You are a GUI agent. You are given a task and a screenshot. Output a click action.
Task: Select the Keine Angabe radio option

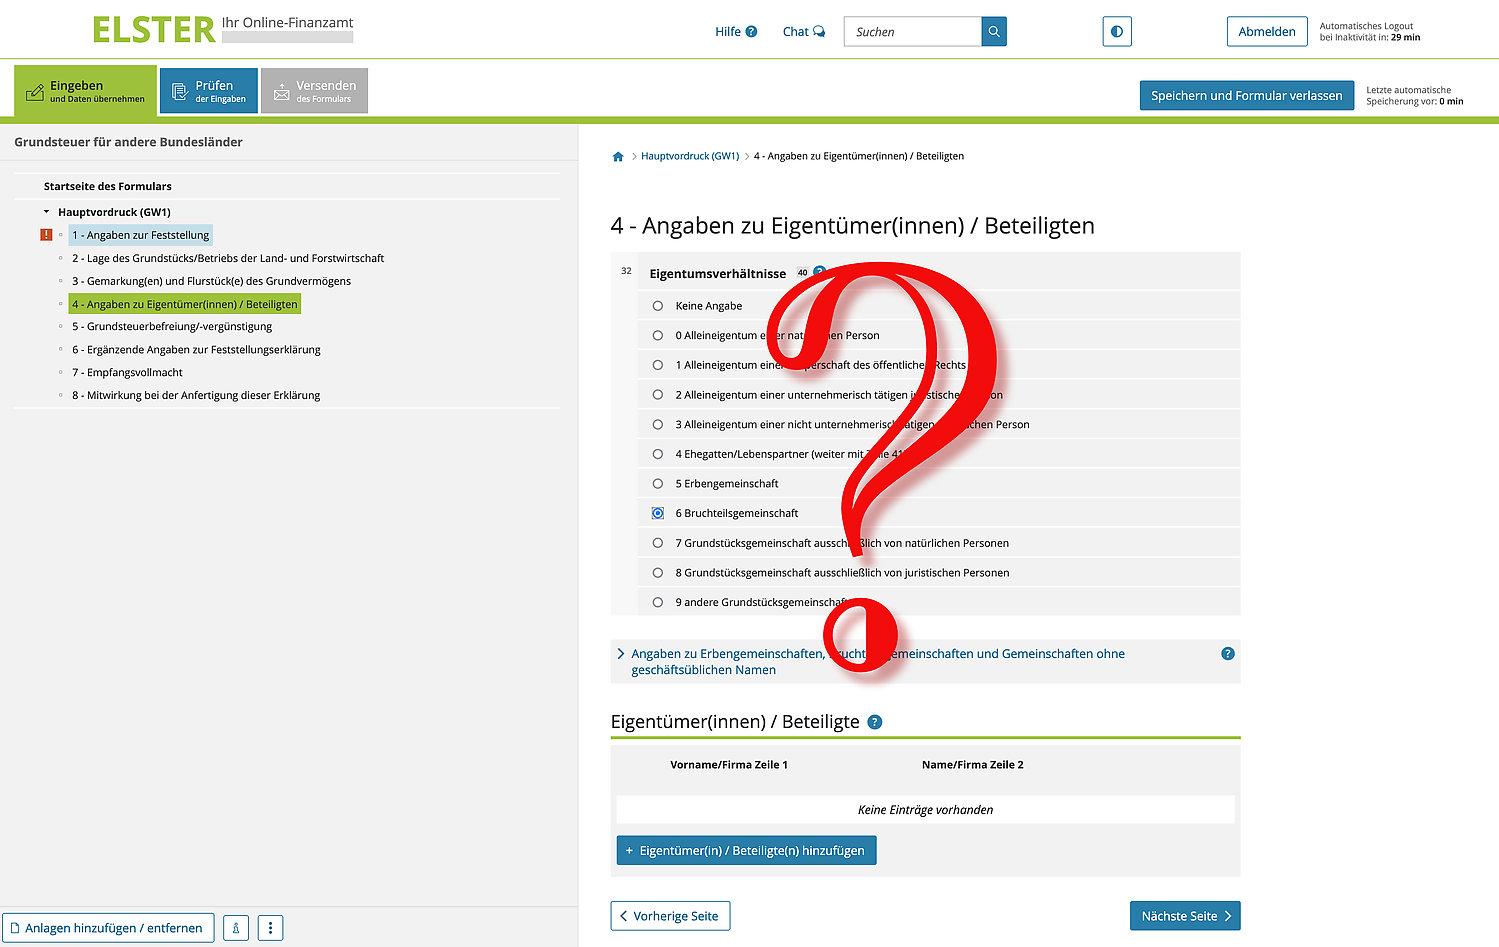658,306
